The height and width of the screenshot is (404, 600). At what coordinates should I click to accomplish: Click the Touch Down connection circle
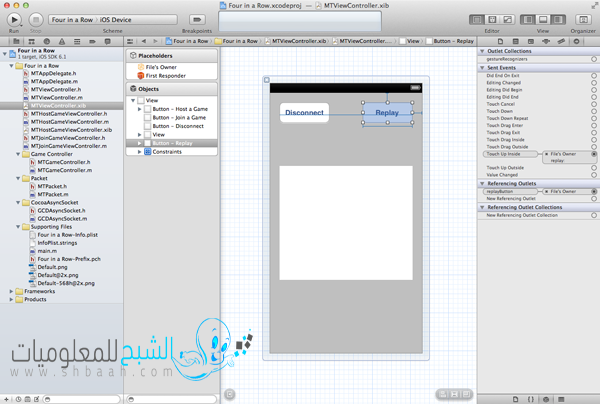click(x=594, y=111)
